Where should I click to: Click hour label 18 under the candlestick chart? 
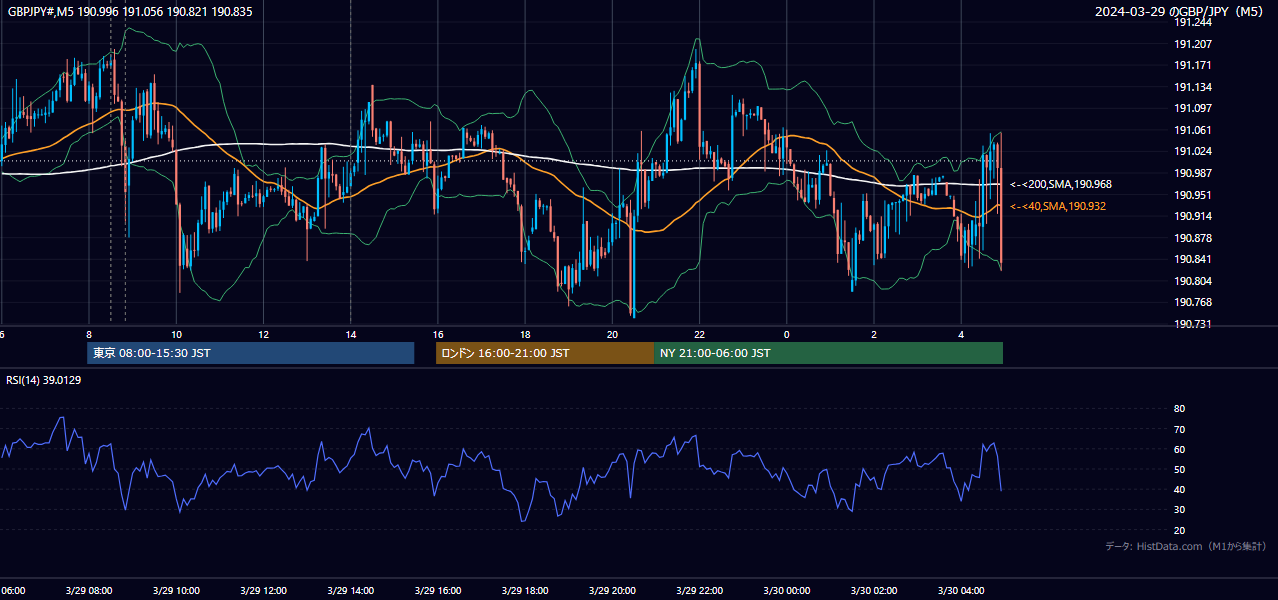525,334
